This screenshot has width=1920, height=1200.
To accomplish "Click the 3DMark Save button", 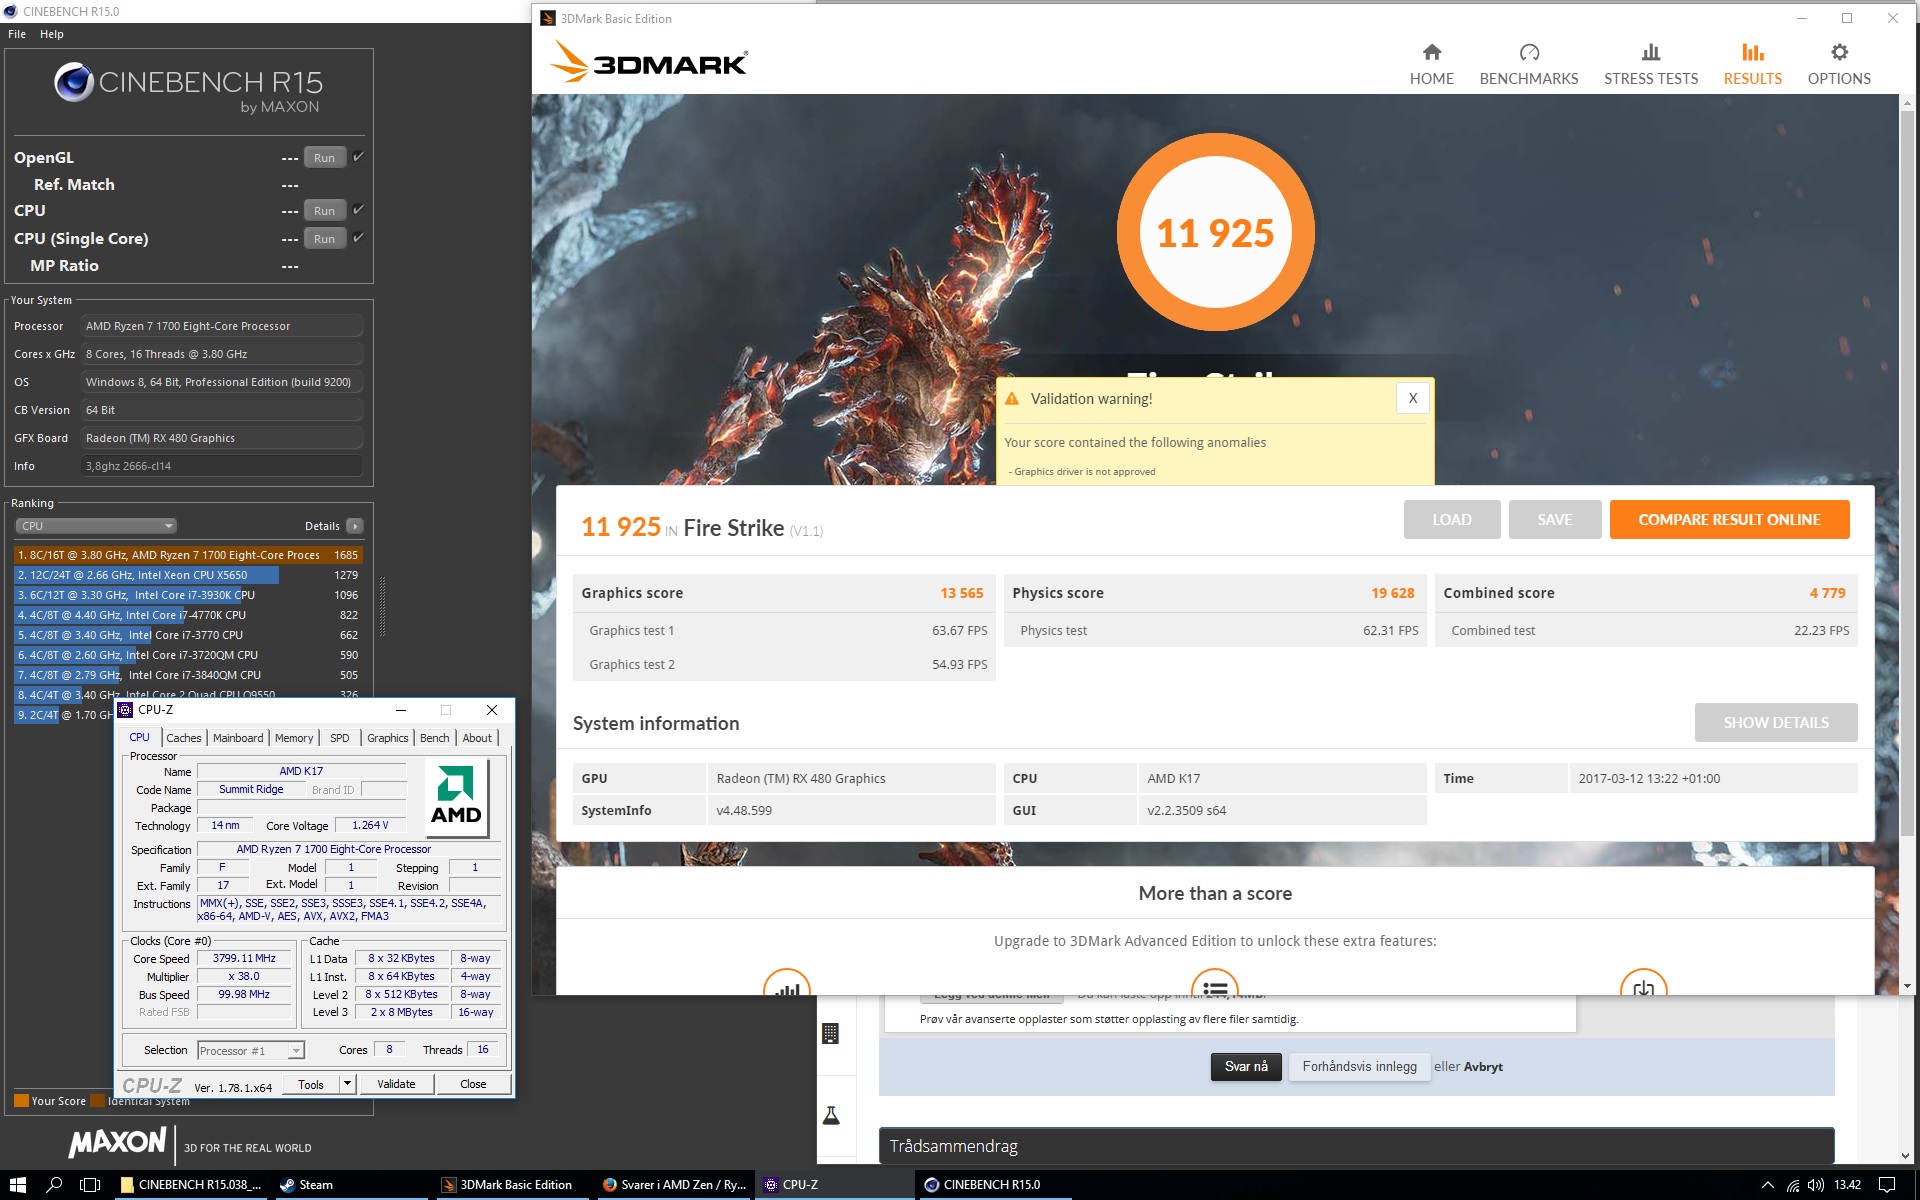I will 1554,520.
